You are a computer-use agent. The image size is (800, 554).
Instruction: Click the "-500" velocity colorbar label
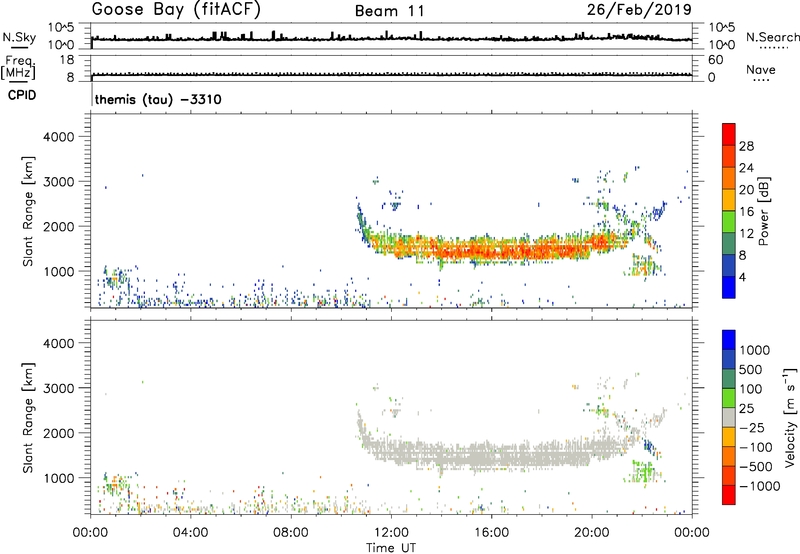click(x=756, y=467)
